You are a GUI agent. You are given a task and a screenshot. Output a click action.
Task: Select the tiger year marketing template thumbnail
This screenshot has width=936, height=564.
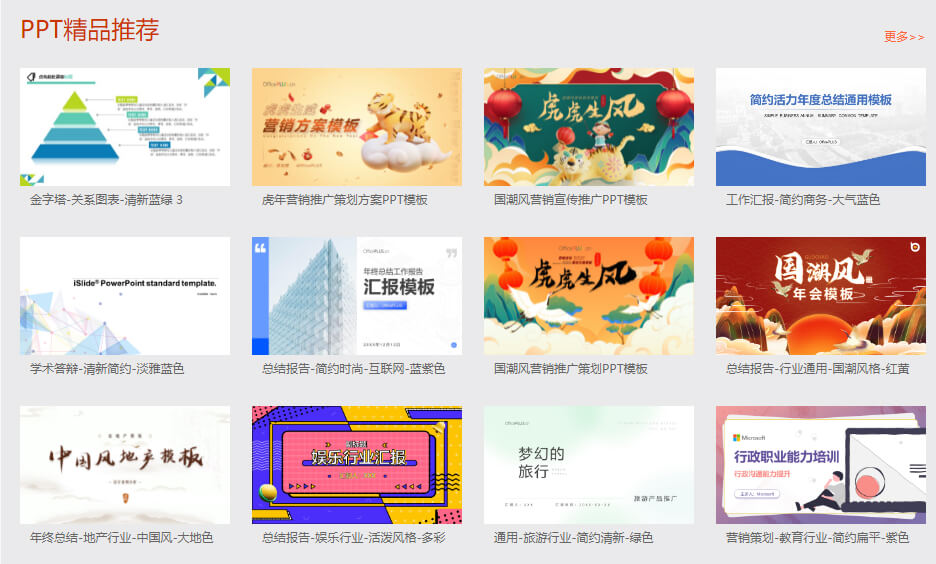pos(357,127)
